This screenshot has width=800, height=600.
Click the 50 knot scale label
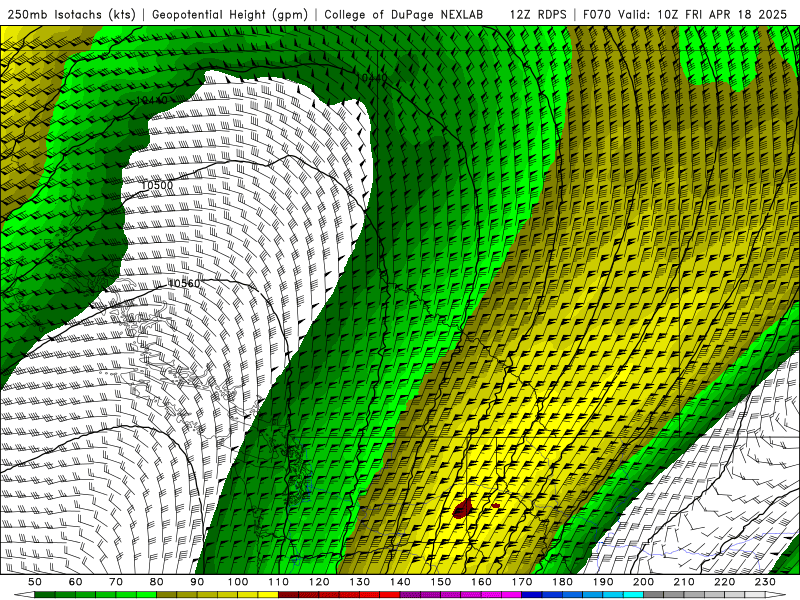(x=35, y=582)
